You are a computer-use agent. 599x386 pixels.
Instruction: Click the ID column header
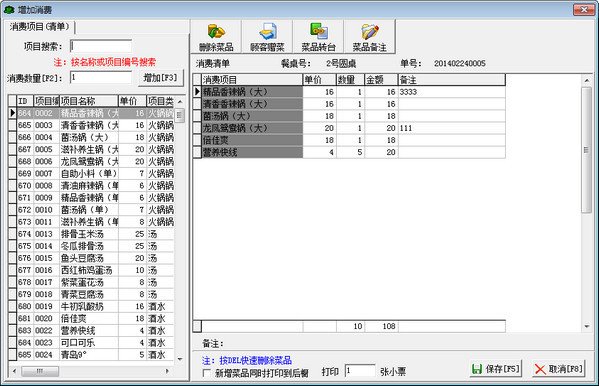[x=25, y=101]
